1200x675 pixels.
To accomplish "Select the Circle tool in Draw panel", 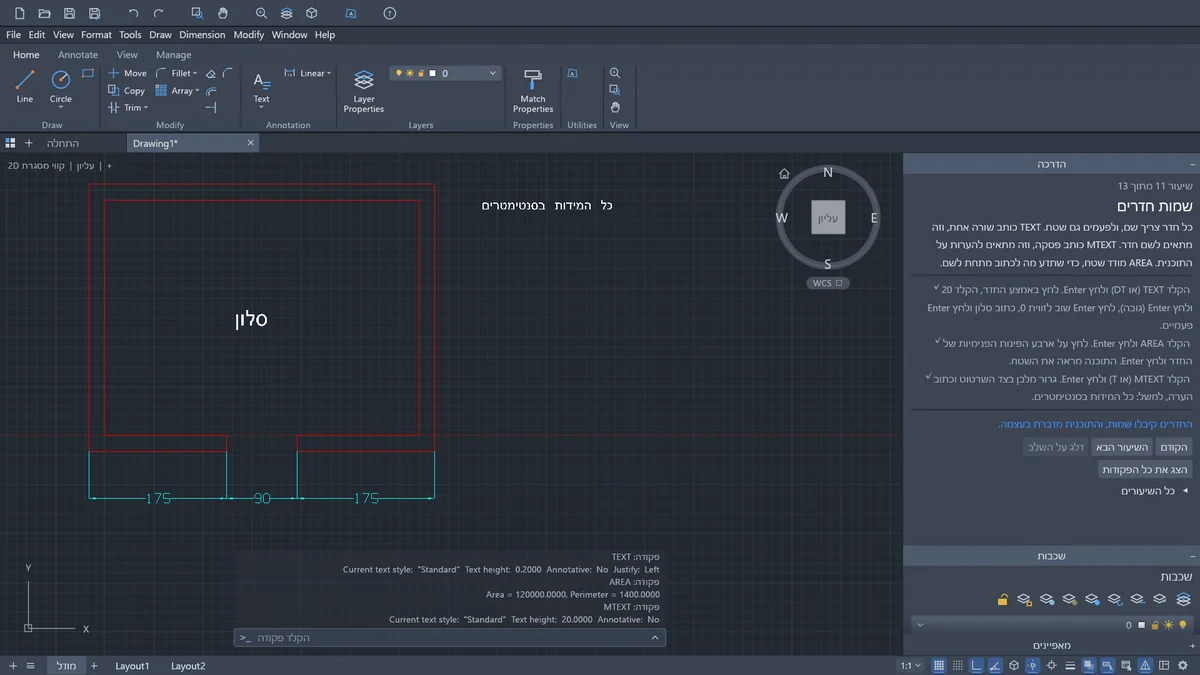I will click(x=61, y=86).
